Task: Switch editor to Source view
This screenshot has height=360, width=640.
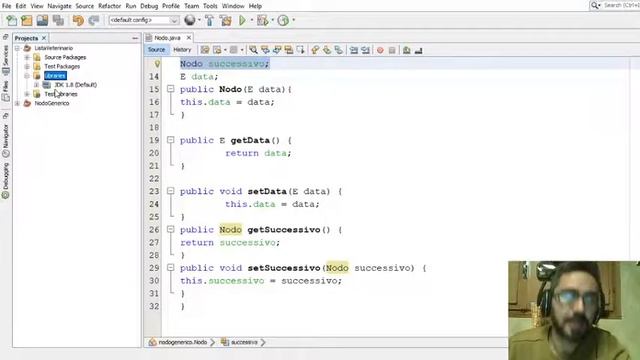Action: (x=156, y=49)
